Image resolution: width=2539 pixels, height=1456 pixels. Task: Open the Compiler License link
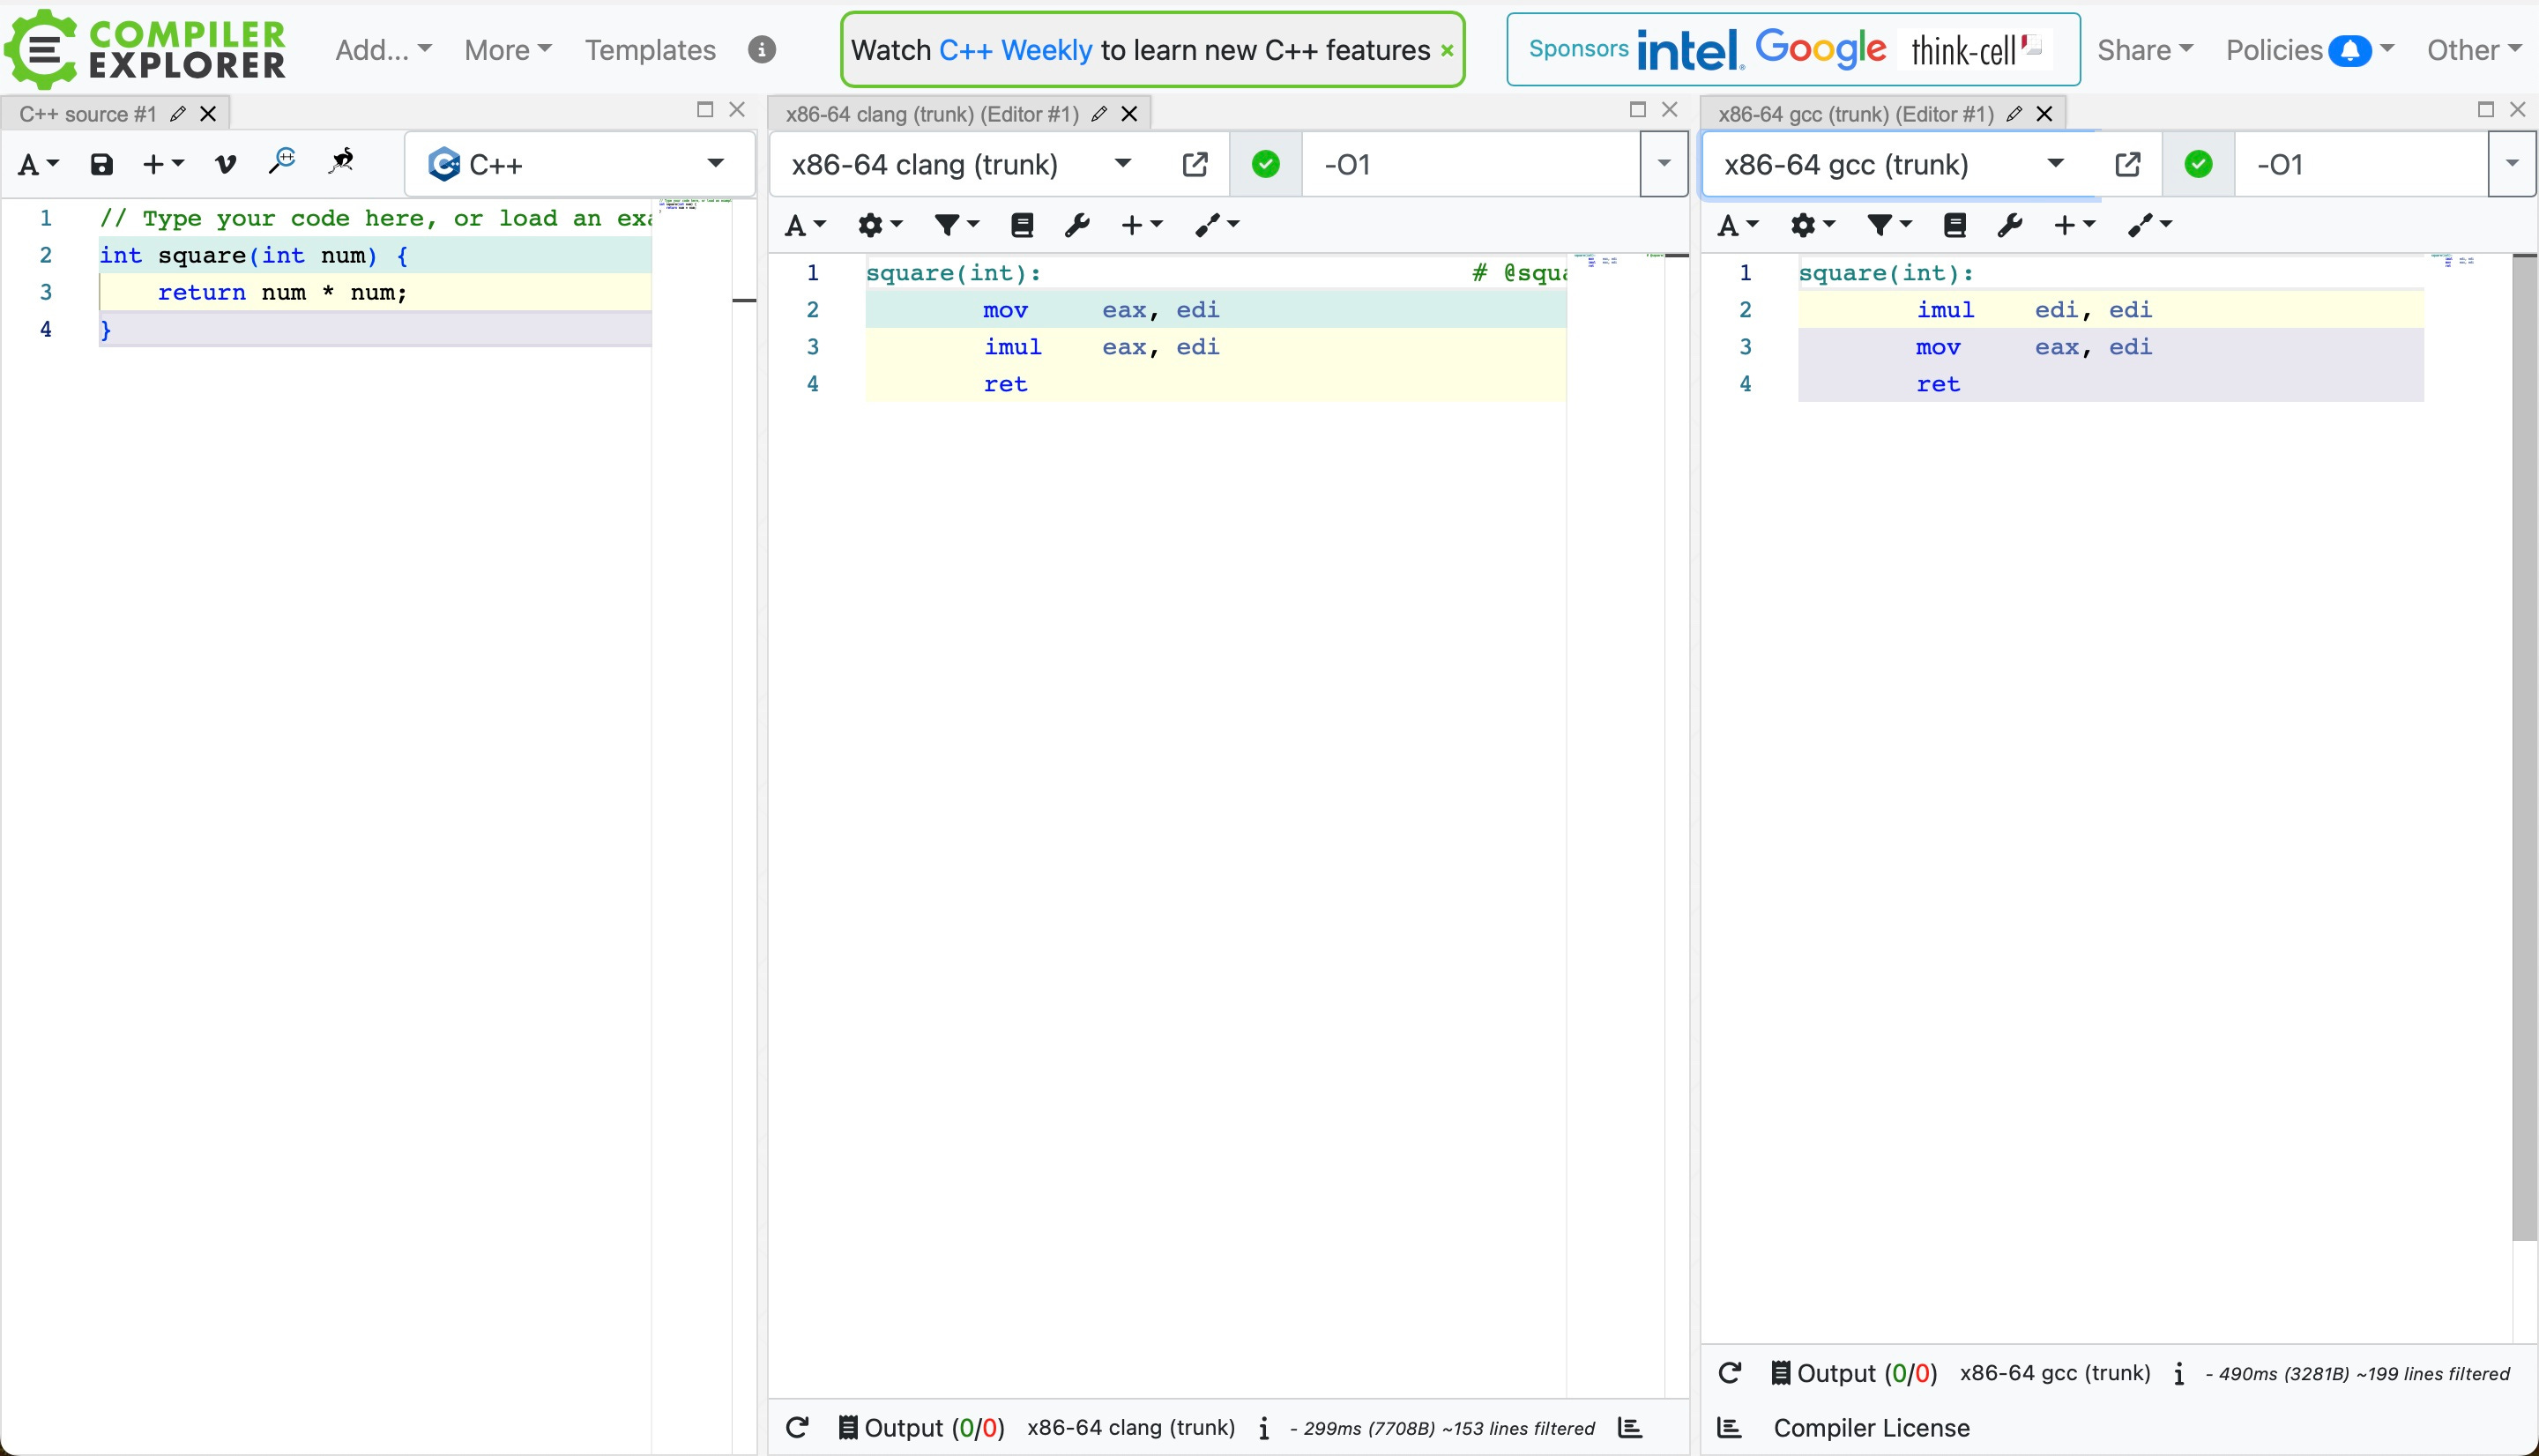tap(1871, 1428)
